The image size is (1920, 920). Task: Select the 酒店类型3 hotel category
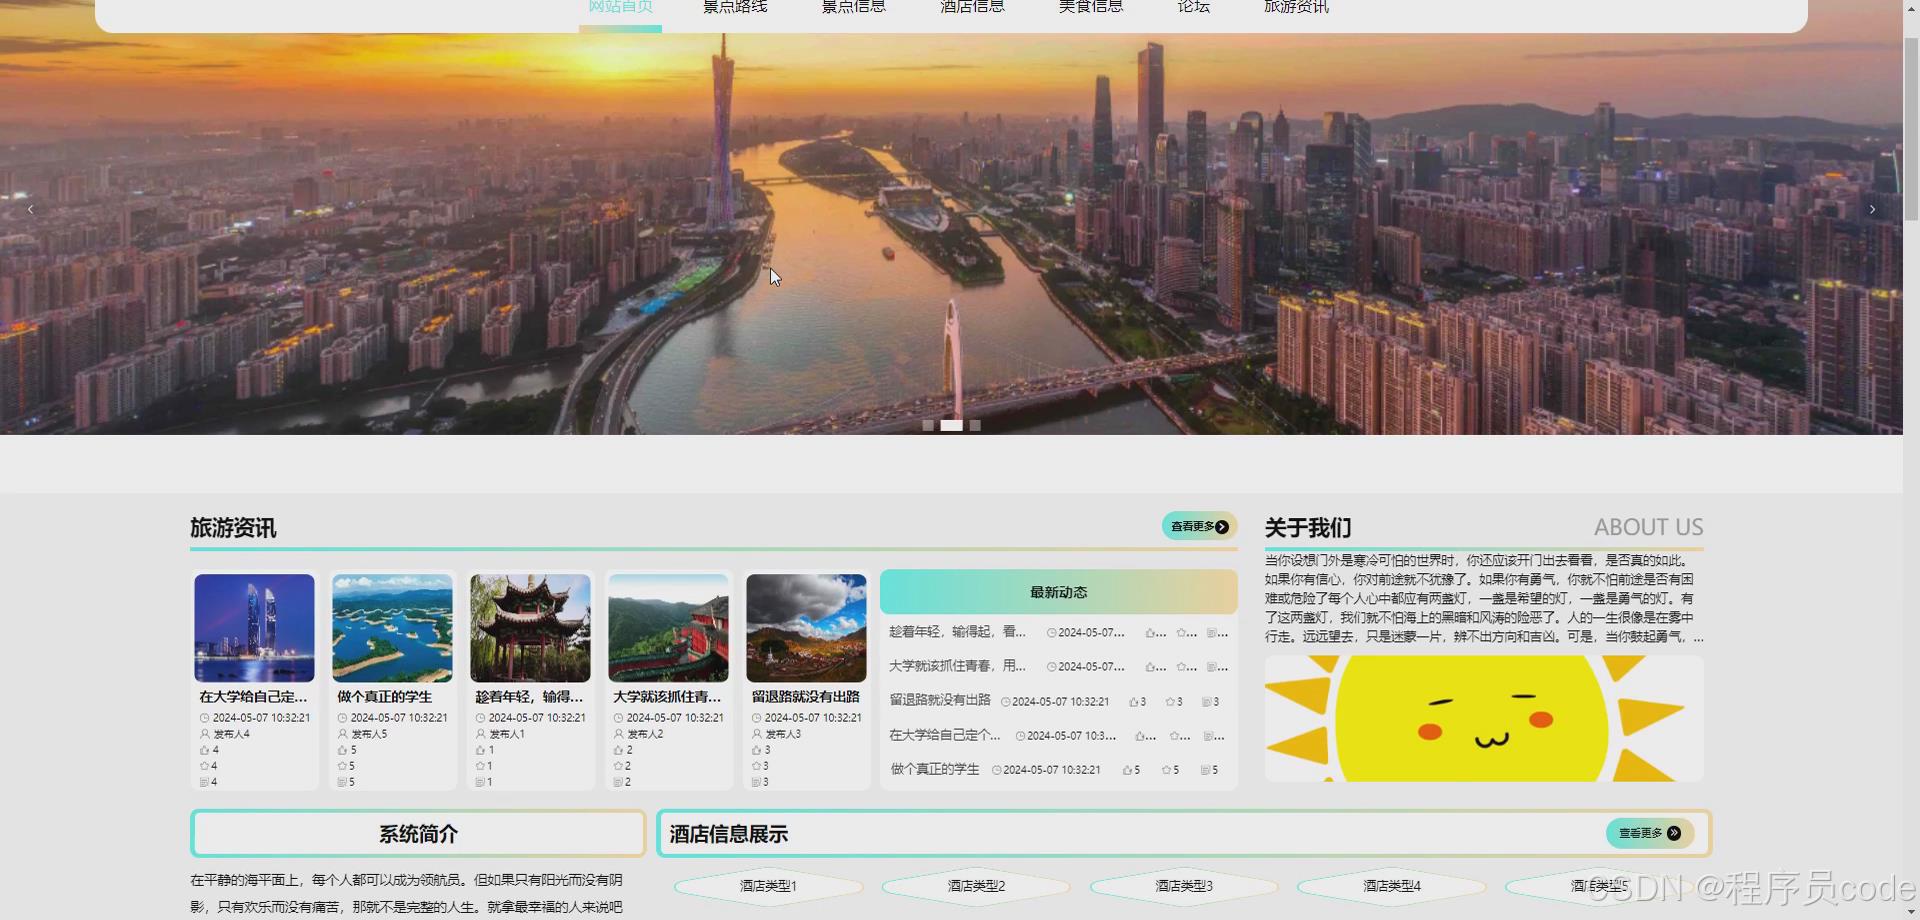tap(1183, 886)
